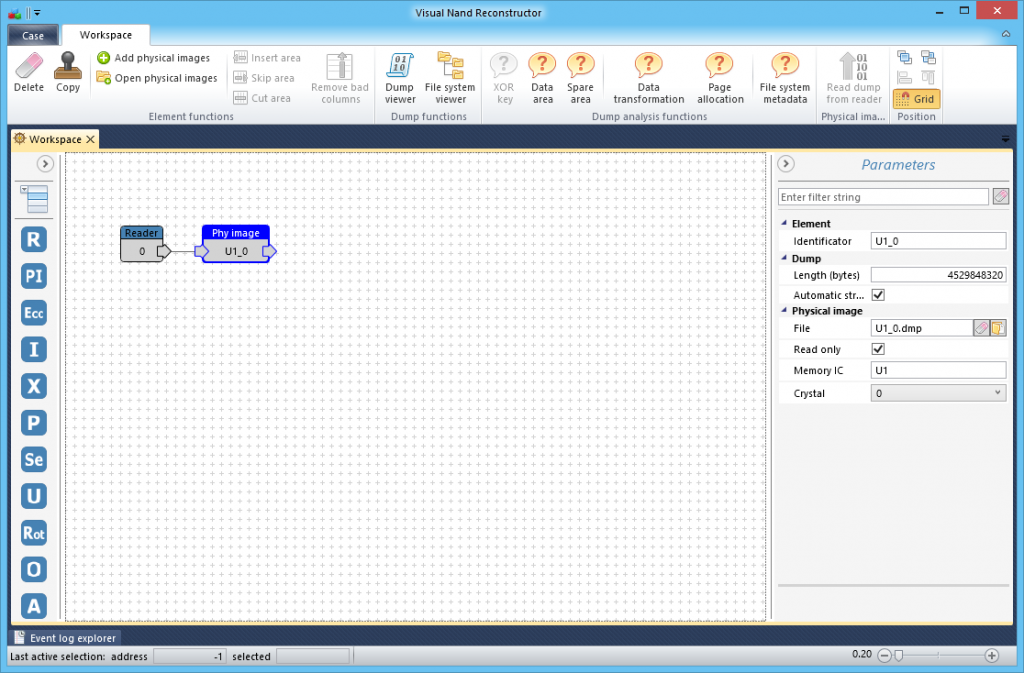Click the left alignment position icon
The height and width of the screenshot is (673, 1024).
click(904, 78)
